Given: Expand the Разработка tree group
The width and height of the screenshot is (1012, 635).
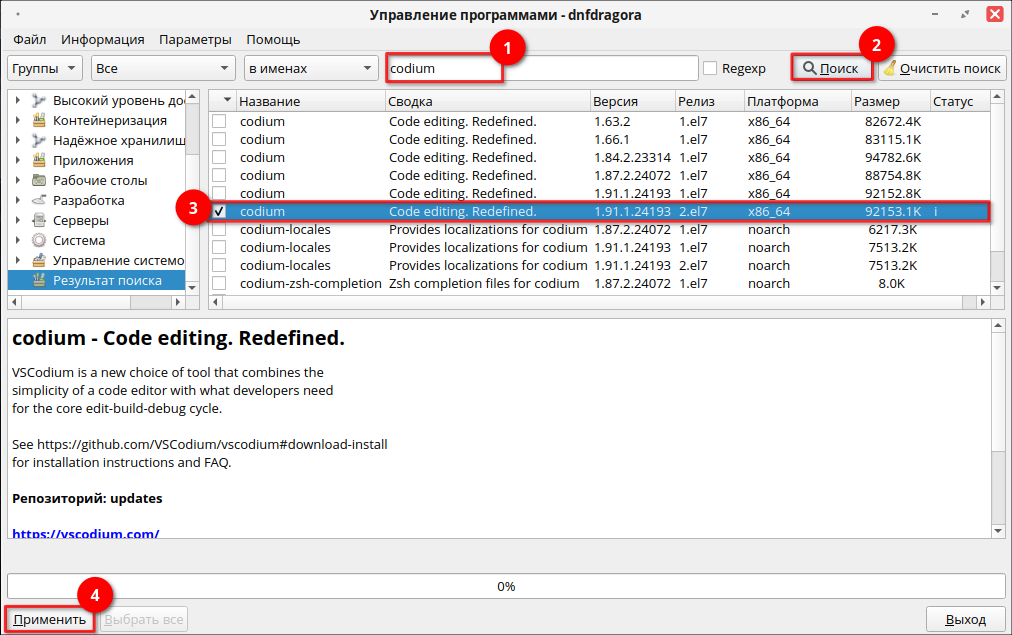Looking at the screenshot, I should point(18,201).
